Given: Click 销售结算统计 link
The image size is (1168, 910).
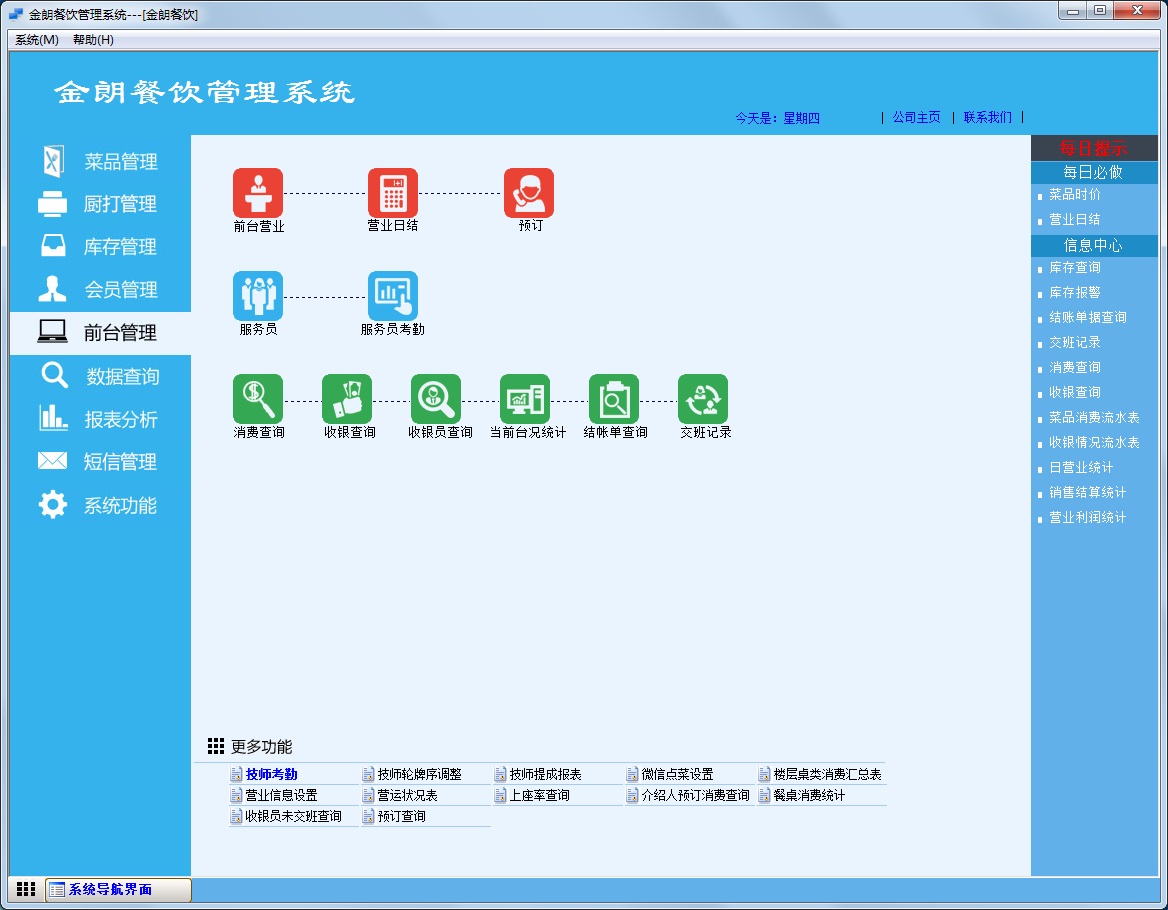Looking at the screenshot, I should point(1088,492).
